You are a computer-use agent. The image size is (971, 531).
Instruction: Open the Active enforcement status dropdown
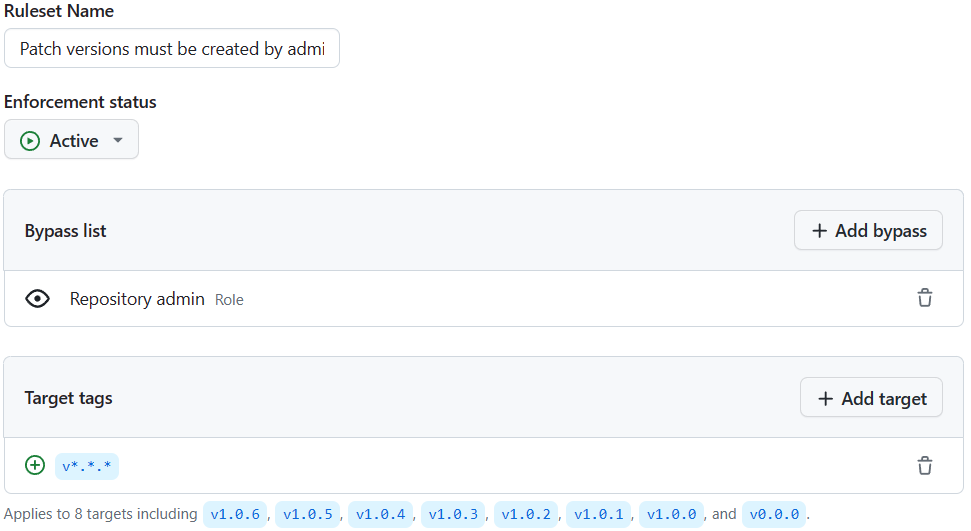pos(71,139)
